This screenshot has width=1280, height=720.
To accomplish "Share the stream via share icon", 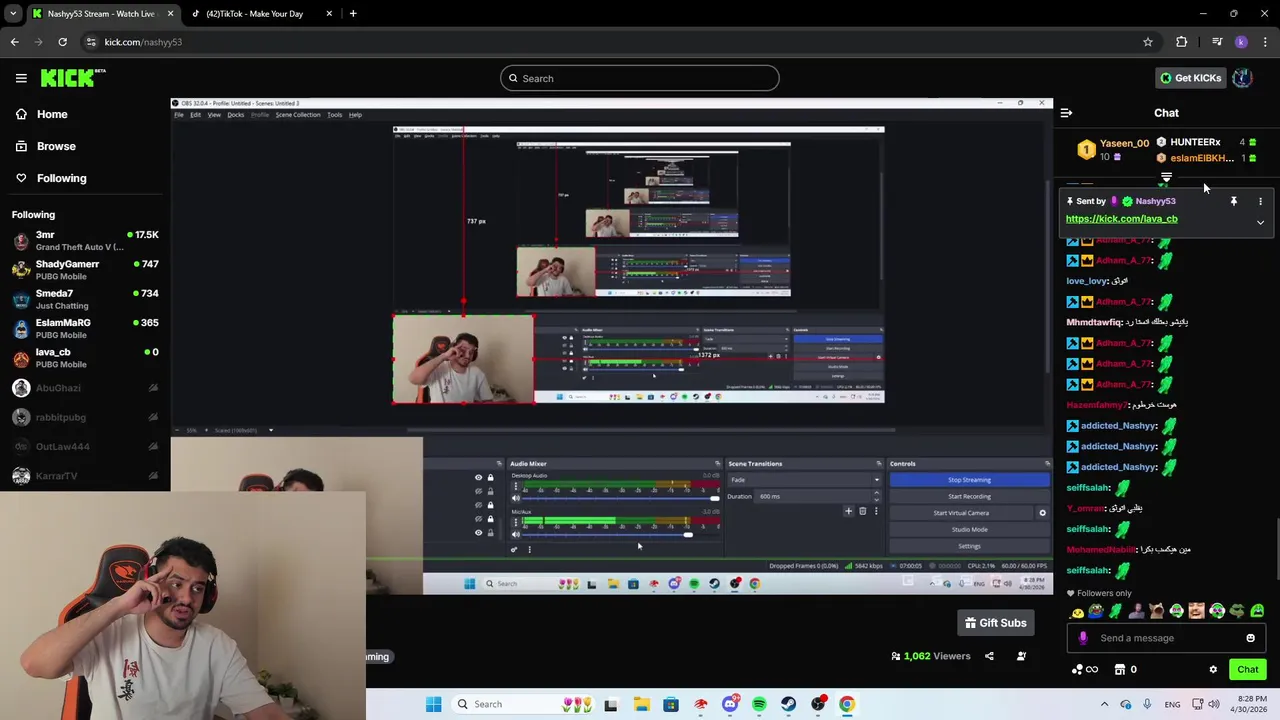I will tap(989, 656).
